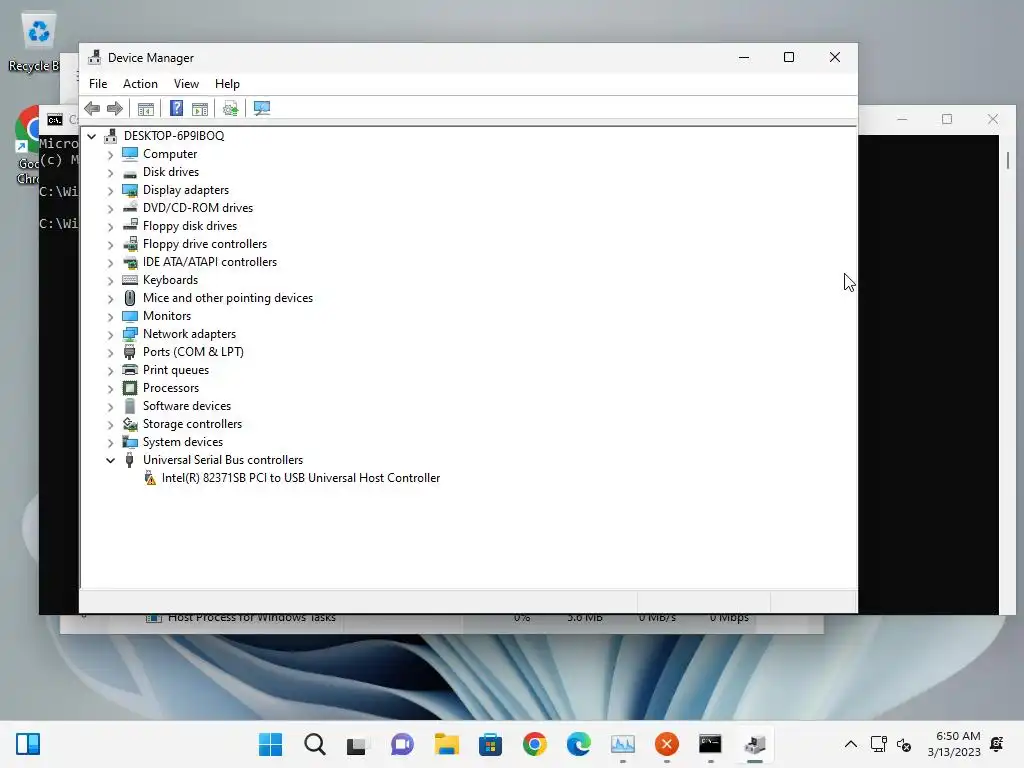The height and width of the screenshot is (768, 1024).
Task: Collapse the DESKTOP-6P9IBOQ root node
Action: (92, 136)
